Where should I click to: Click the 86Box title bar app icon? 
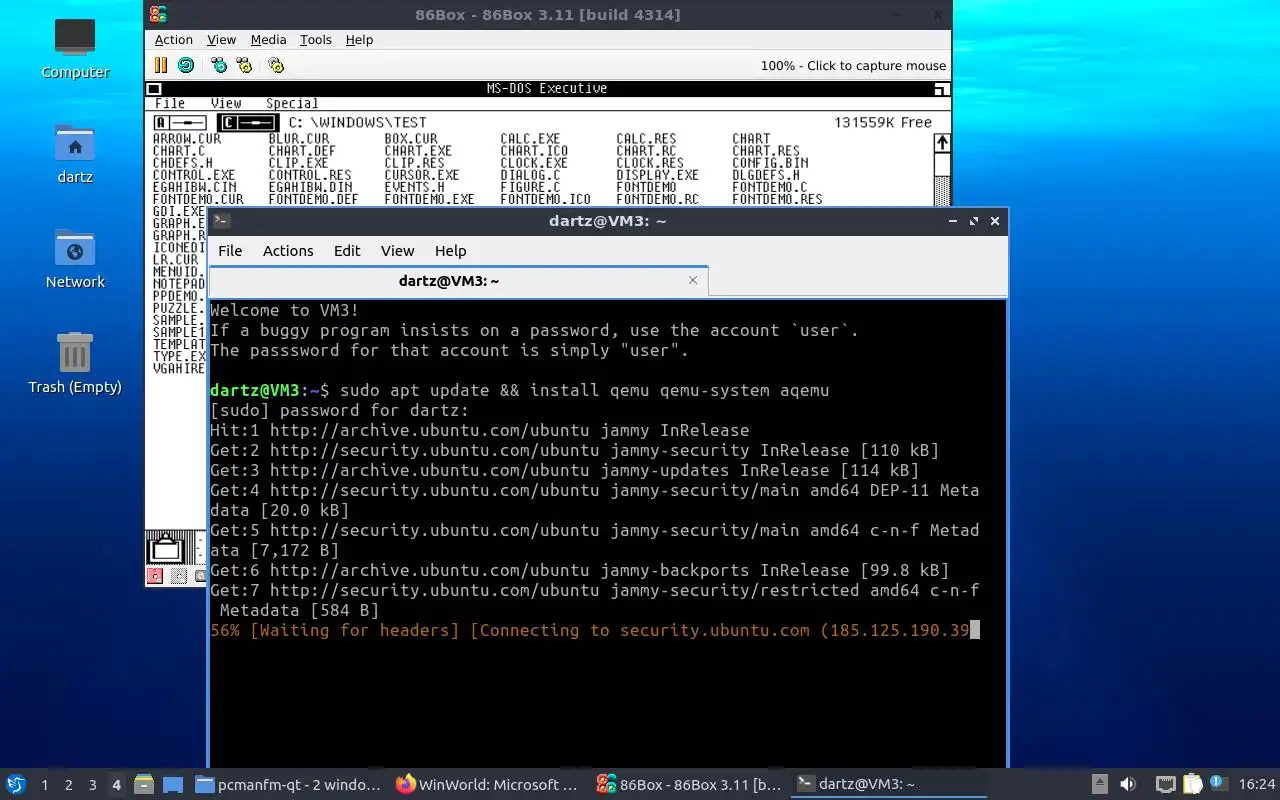click(158, 14)
